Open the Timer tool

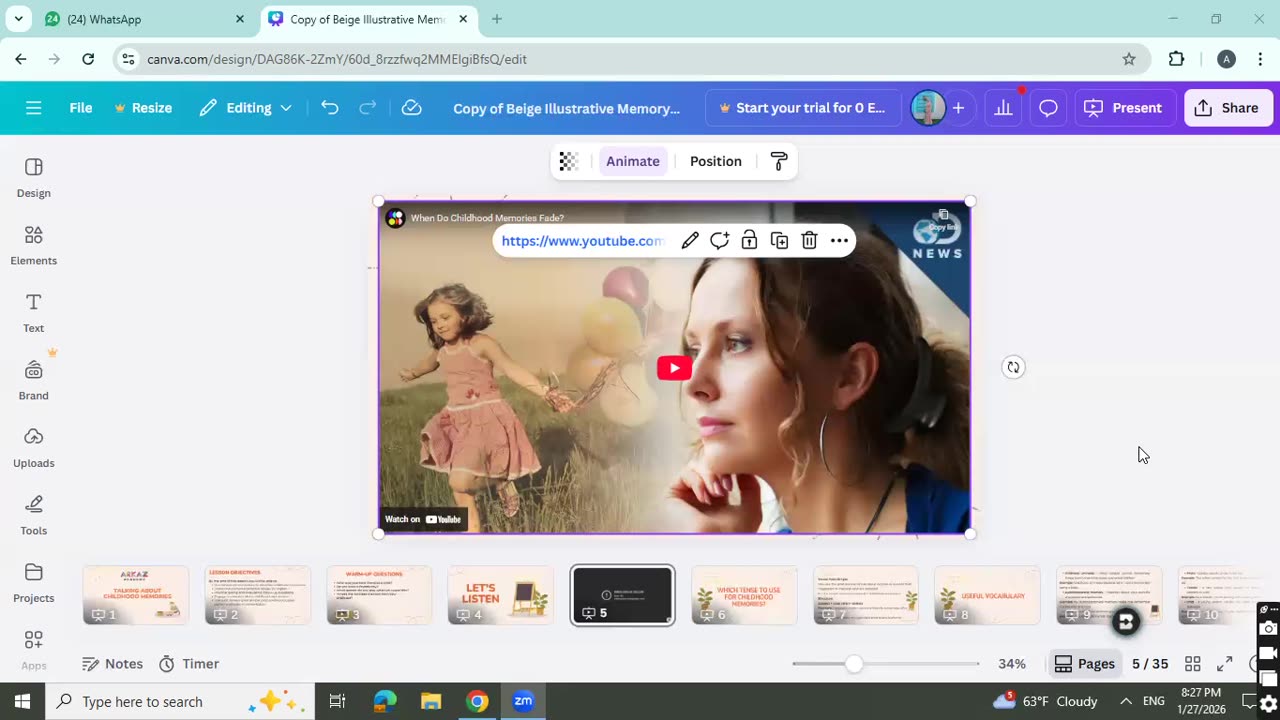point(189,664)
